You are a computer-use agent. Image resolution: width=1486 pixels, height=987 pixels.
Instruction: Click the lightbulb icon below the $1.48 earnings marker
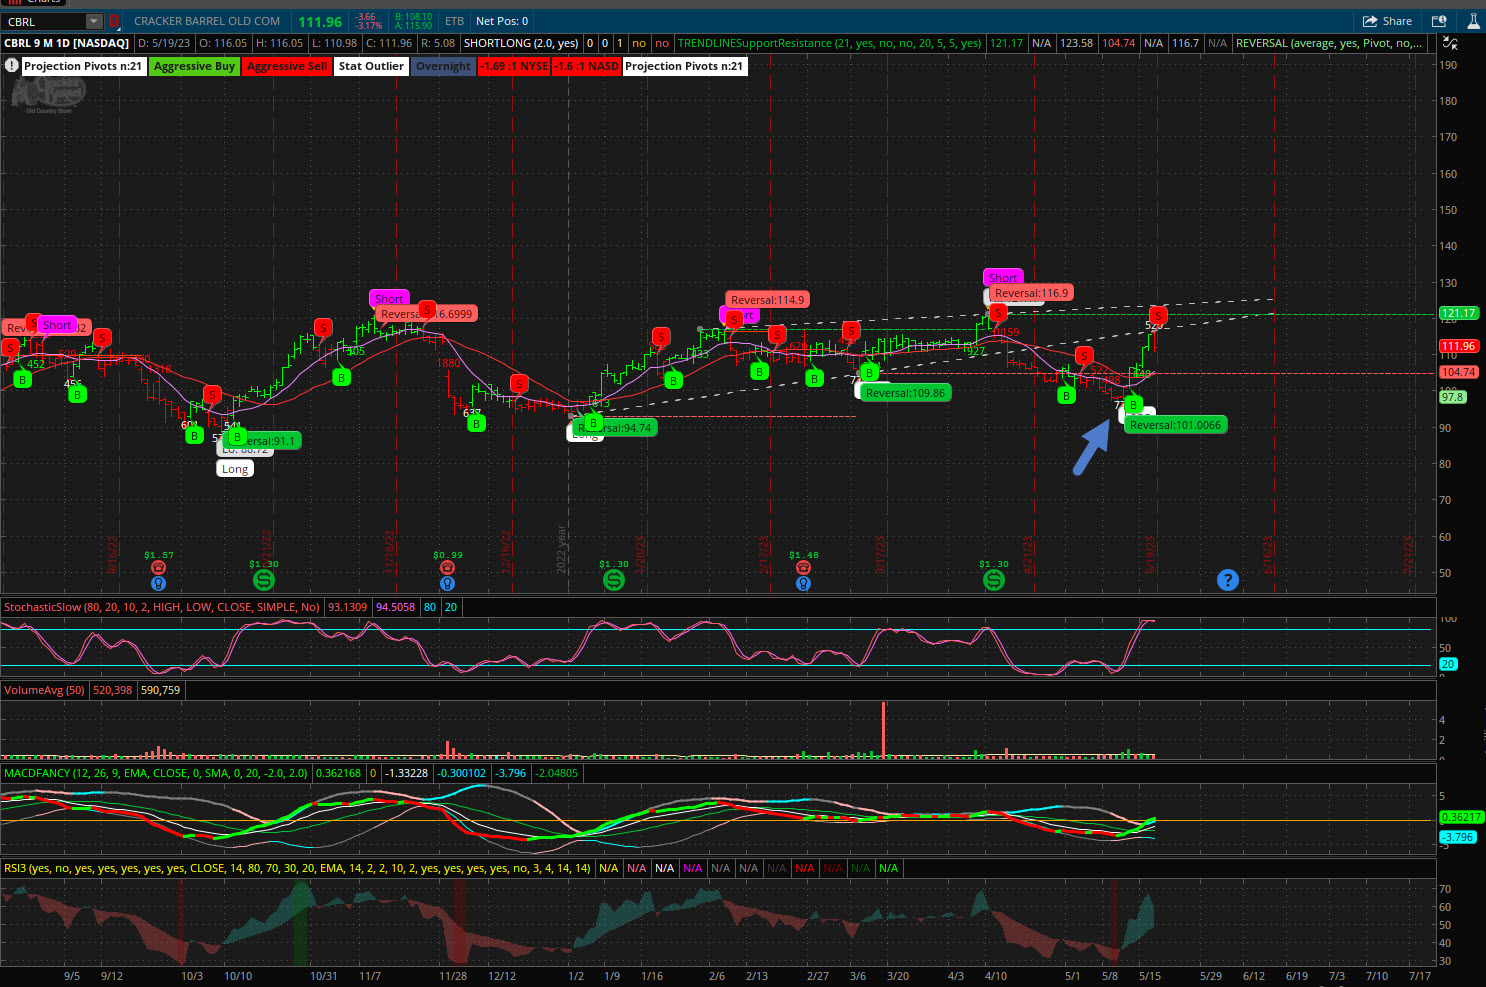(x=803, y=583)
